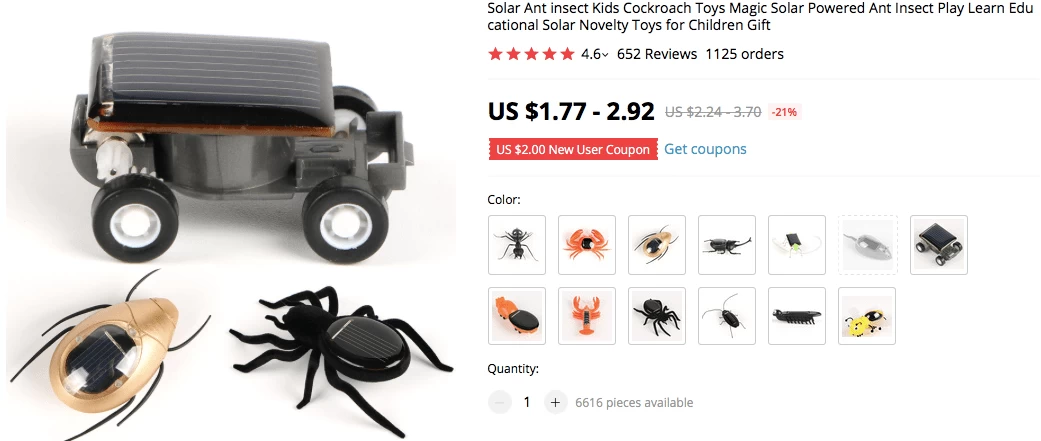Select the cockroach with long antennae option
Image resolution: width=1041 pixels, height=441 pixels.
click(727, 315)
